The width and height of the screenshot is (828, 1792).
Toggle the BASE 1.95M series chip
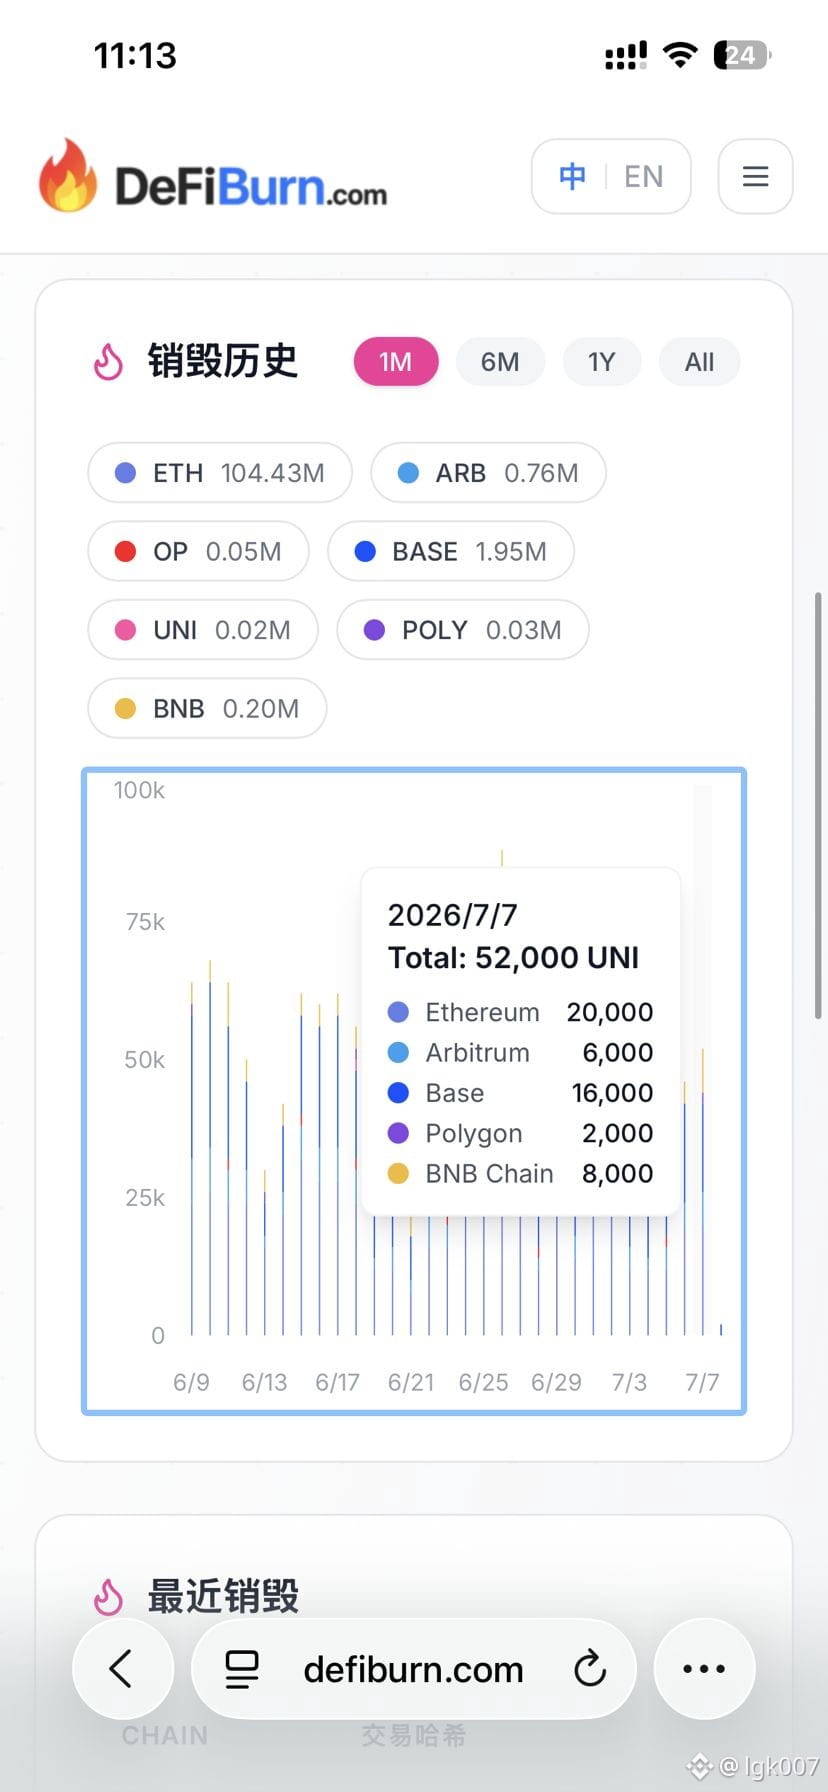(451, 551)
